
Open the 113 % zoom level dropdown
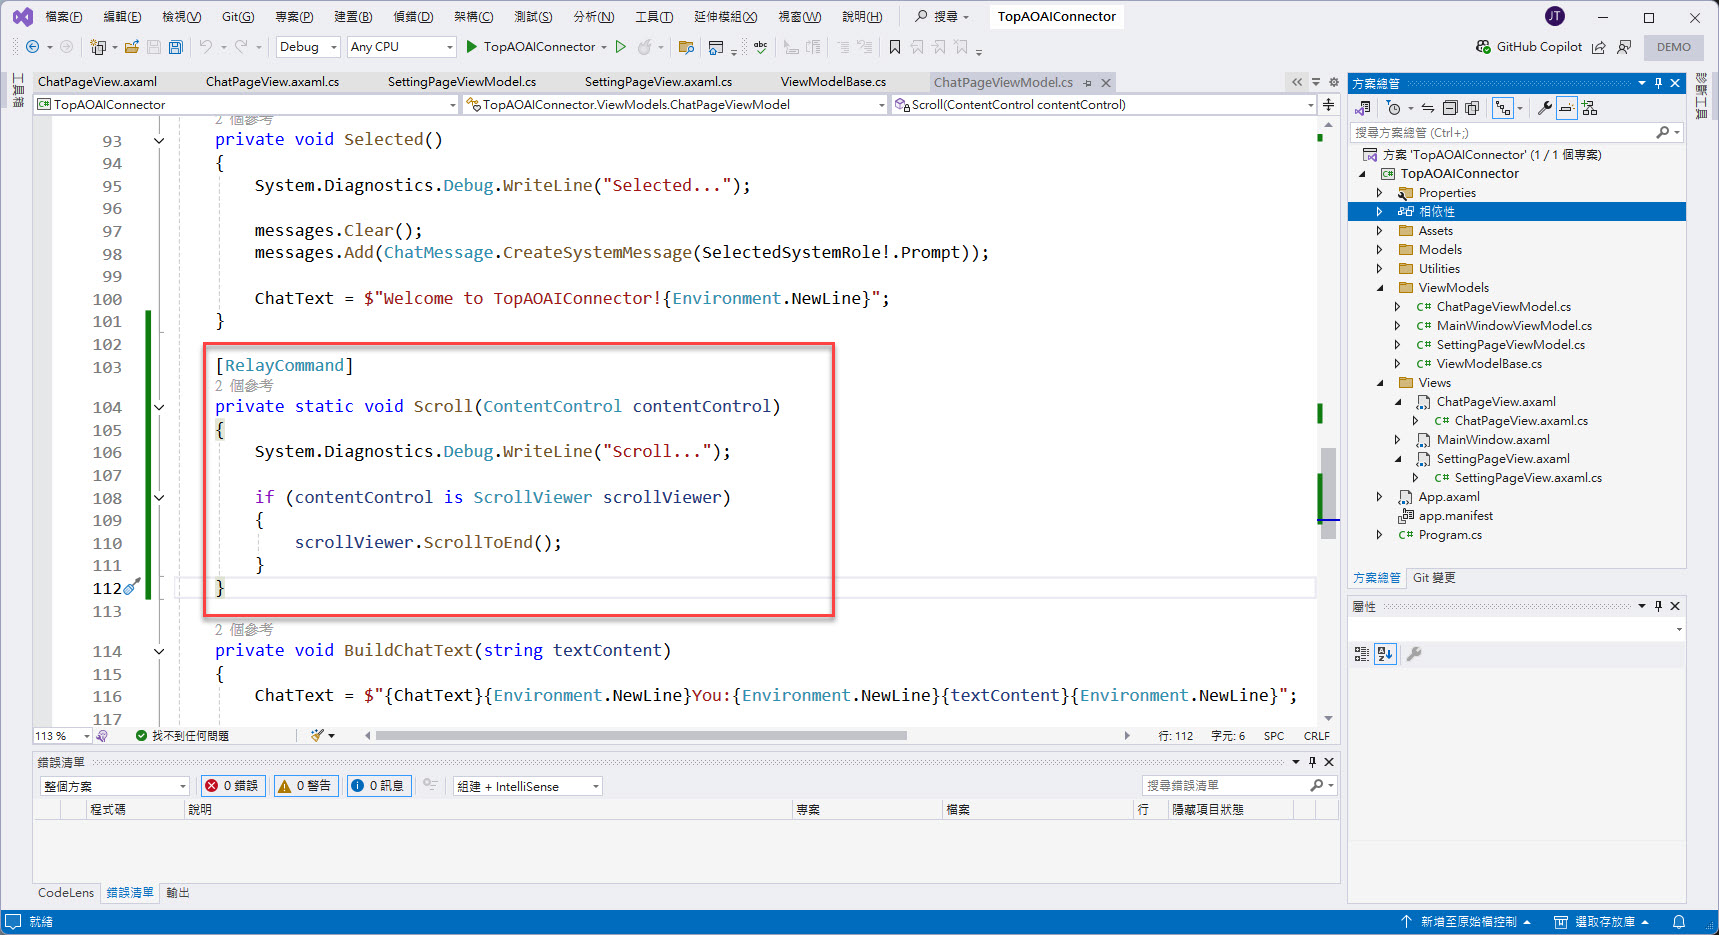pyautogui.click(x=62, y=736)
